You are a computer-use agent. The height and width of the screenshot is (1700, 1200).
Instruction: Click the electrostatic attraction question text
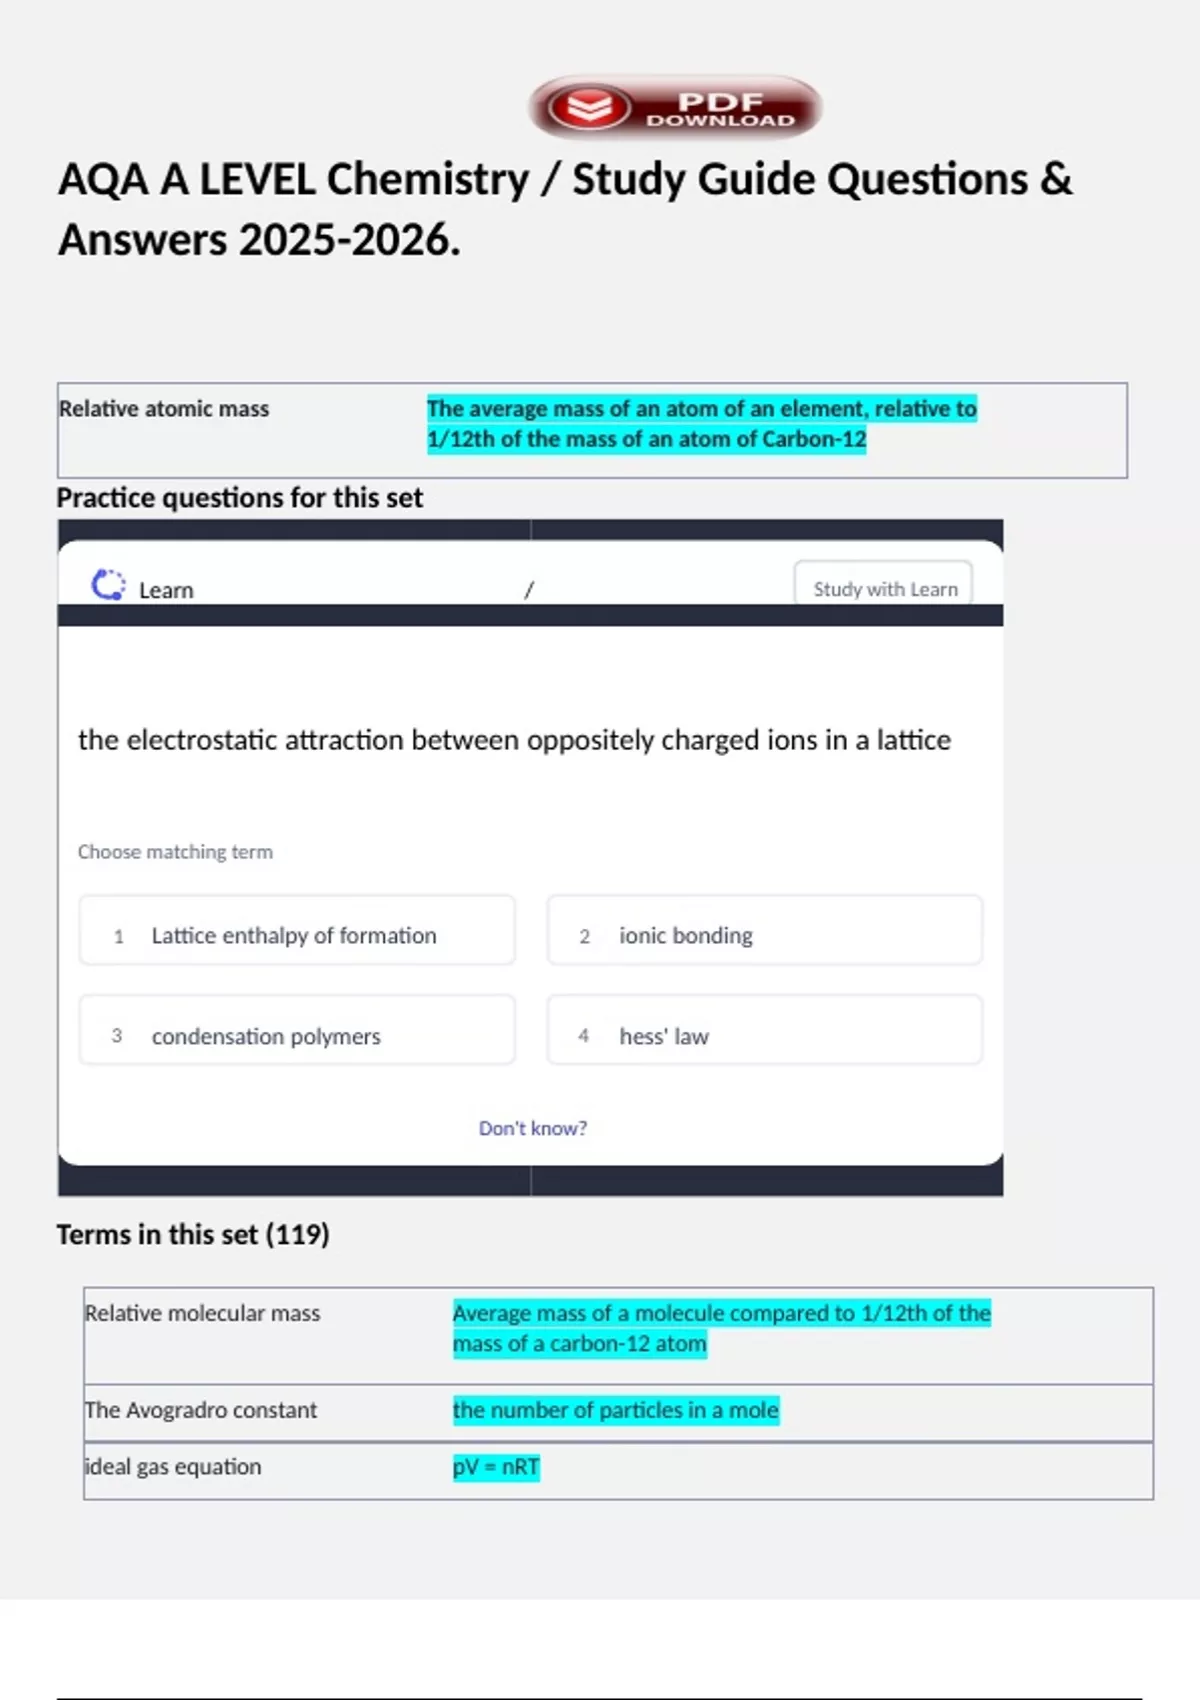point(515,740)
